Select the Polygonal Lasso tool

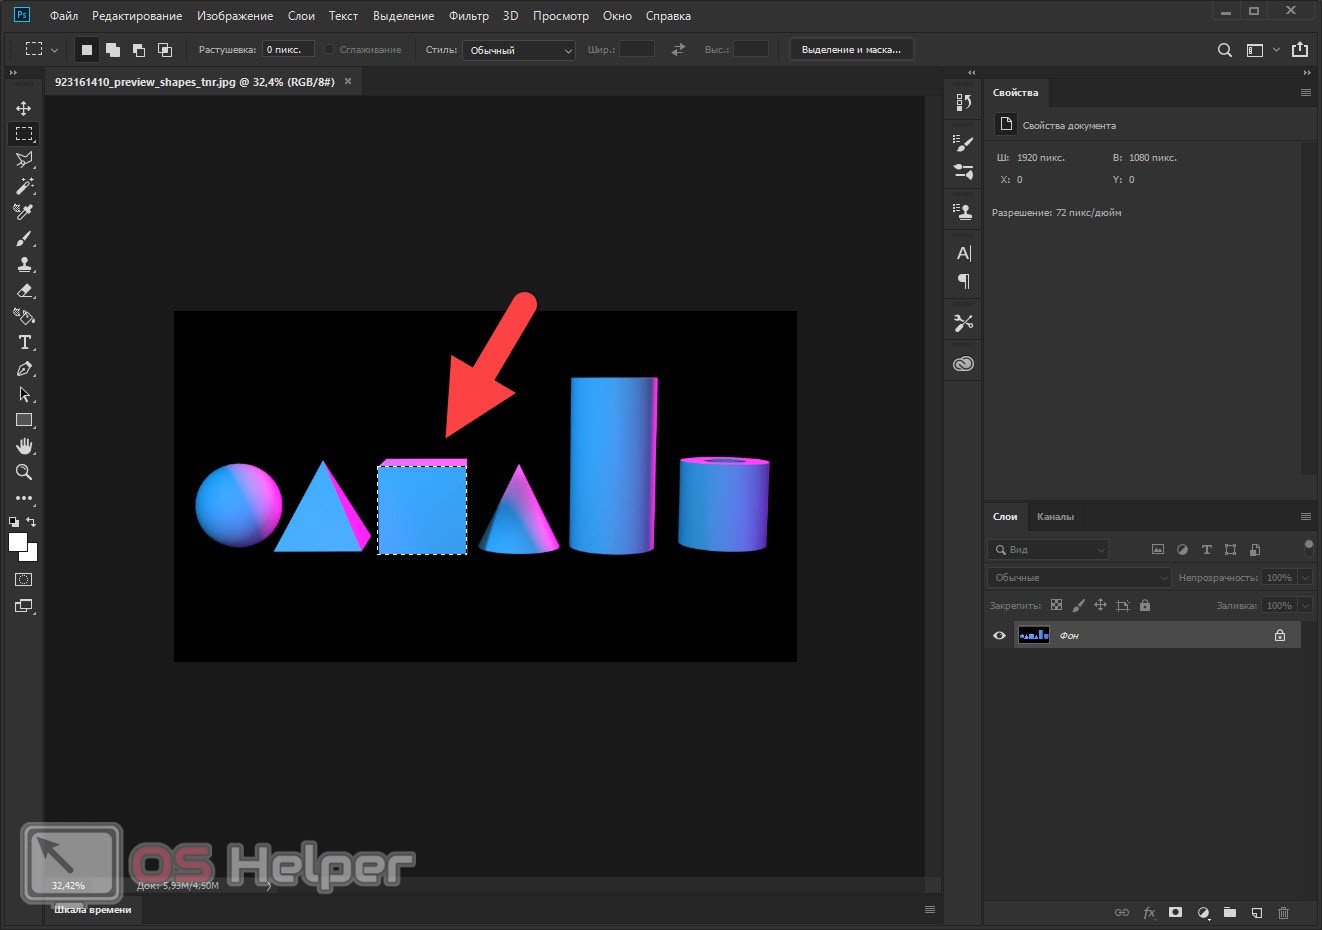tap(24, 160)
